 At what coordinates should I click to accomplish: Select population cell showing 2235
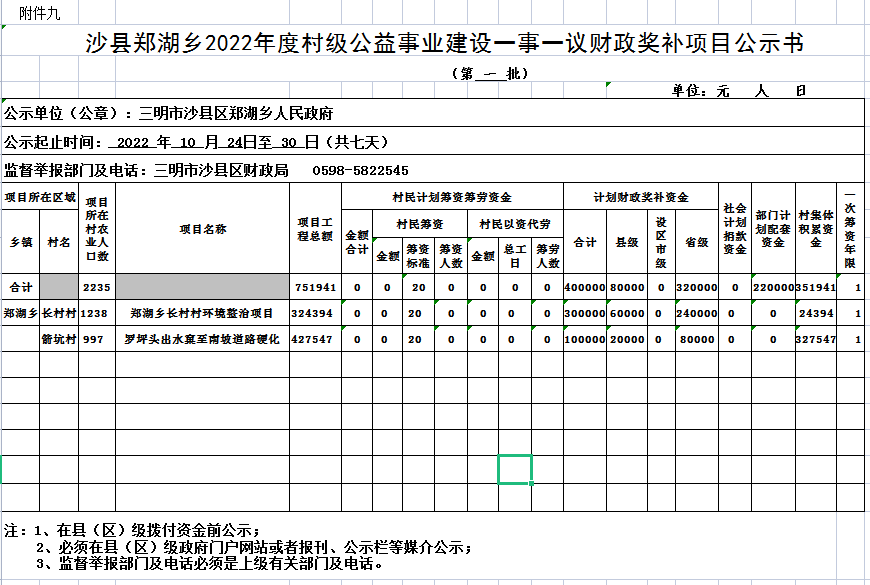point(96,287)
